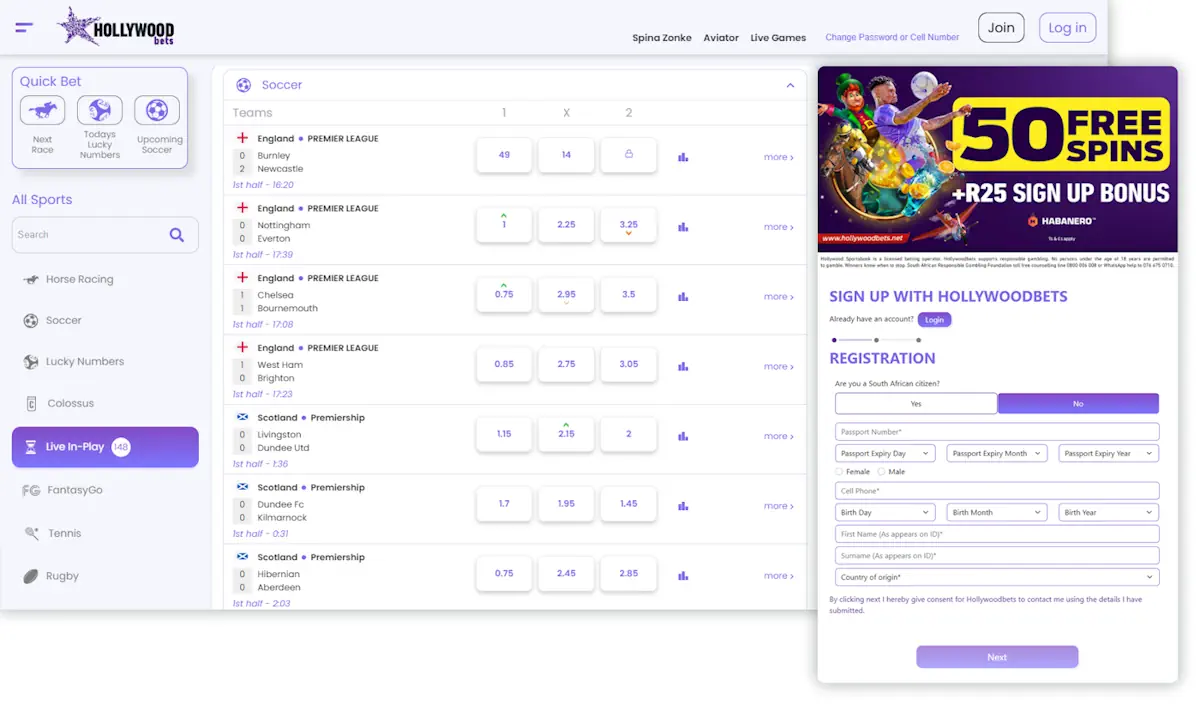
Task: Click the Upcoming Soccer ball icon
Action: click(x=157, y=110)
